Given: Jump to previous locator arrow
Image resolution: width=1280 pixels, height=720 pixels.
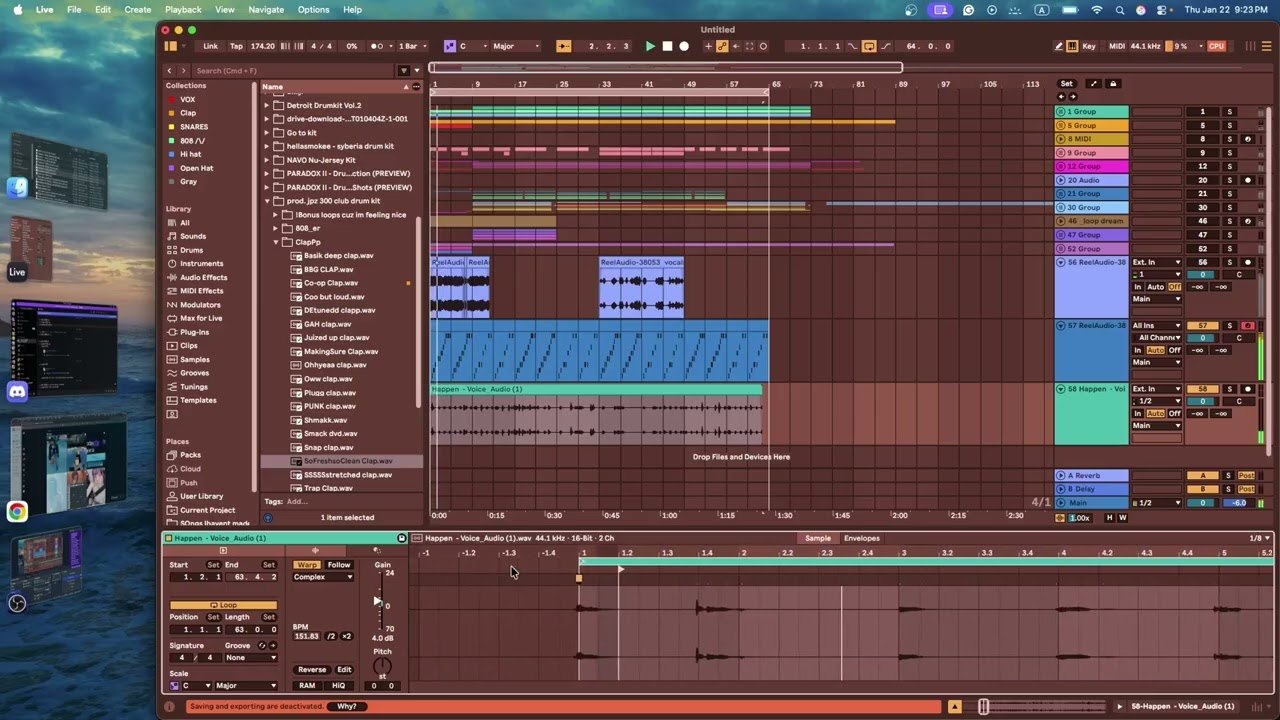Looking at the screenshot, I should tap(1062, 97).
